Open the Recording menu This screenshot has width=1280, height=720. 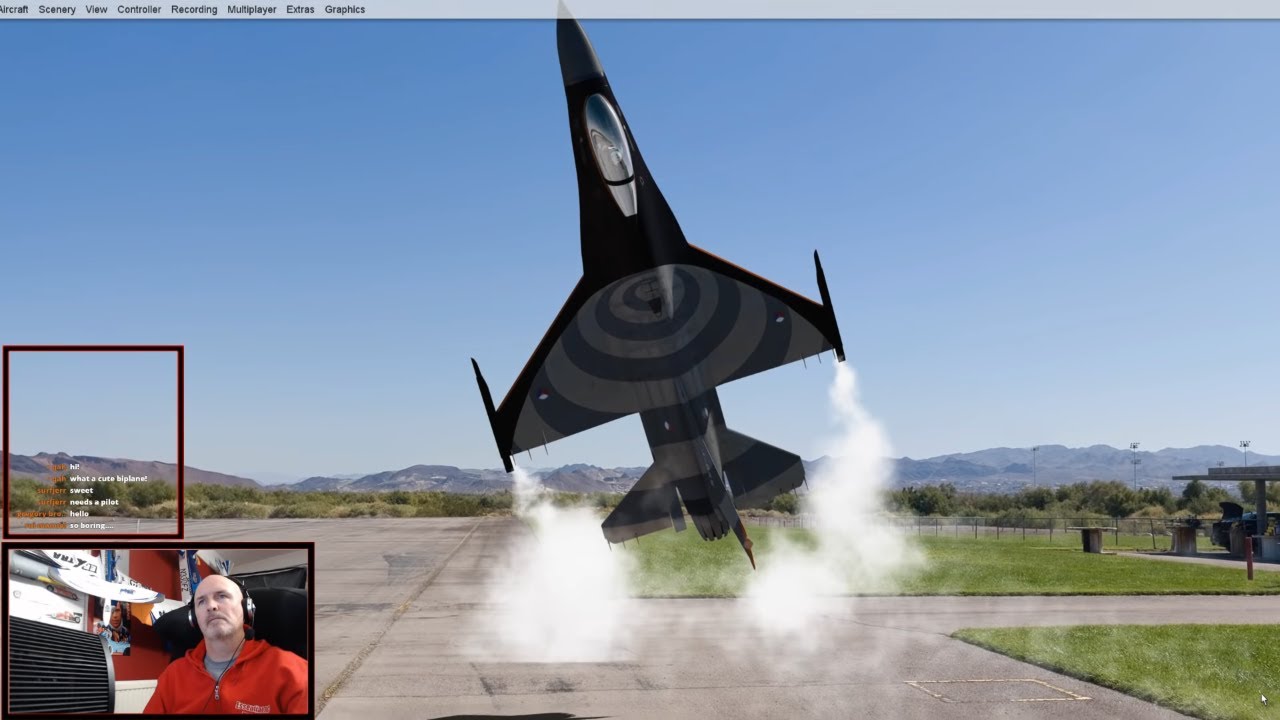coord(193,9)
